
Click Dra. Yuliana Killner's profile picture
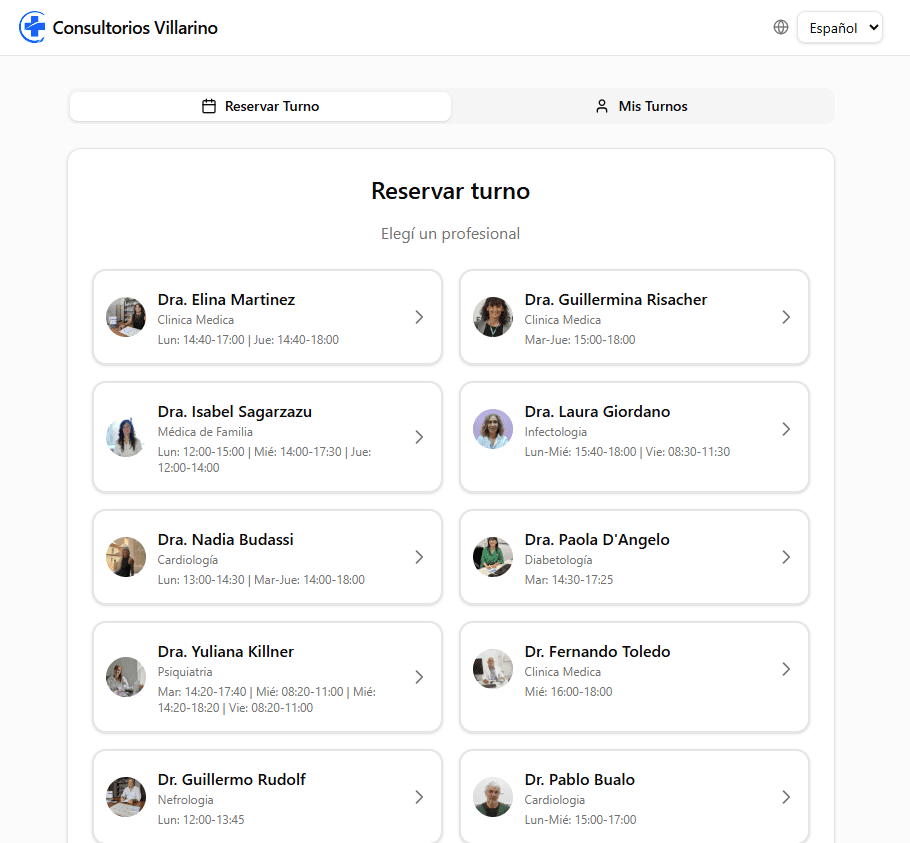click(126, 677)
